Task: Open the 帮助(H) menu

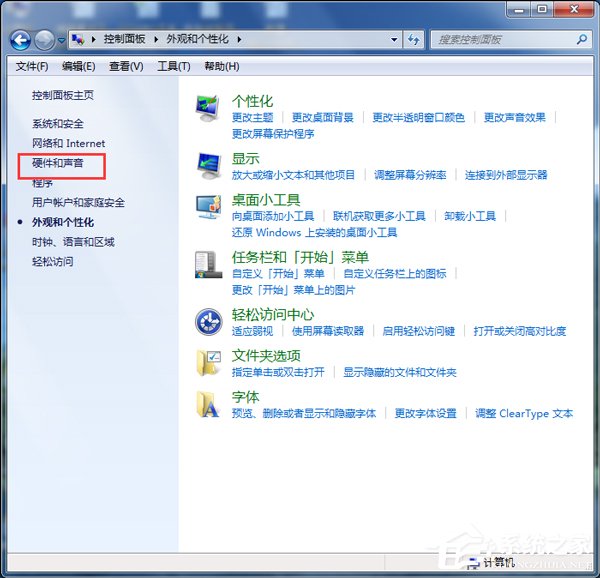Action: (x=222, y=67)
